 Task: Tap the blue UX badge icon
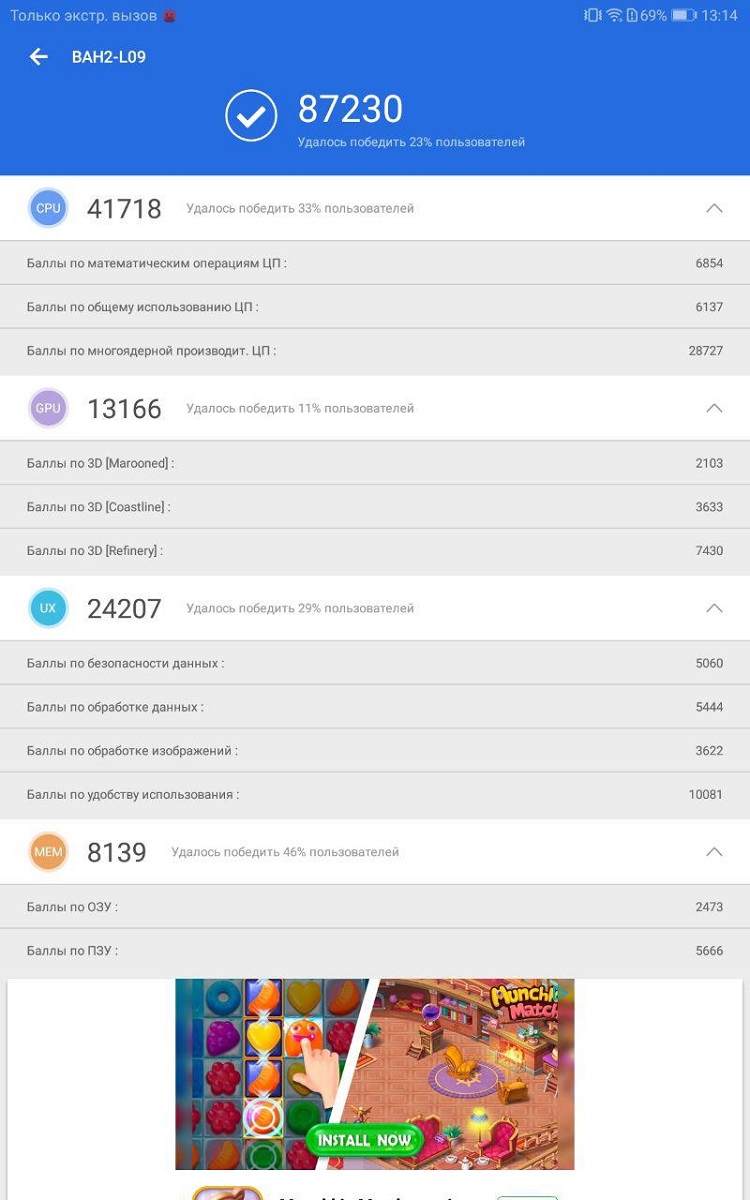click(48, 608)
